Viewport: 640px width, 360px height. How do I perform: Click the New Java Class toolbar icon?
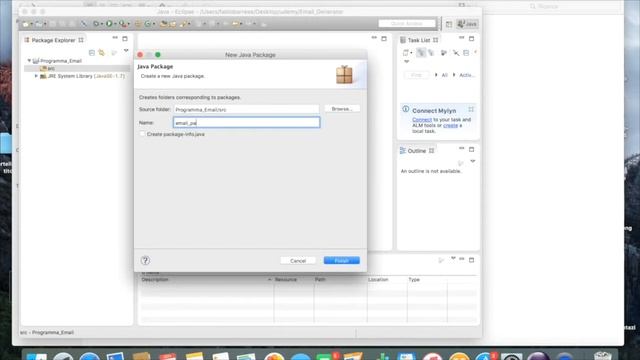[x=148, y=24]
